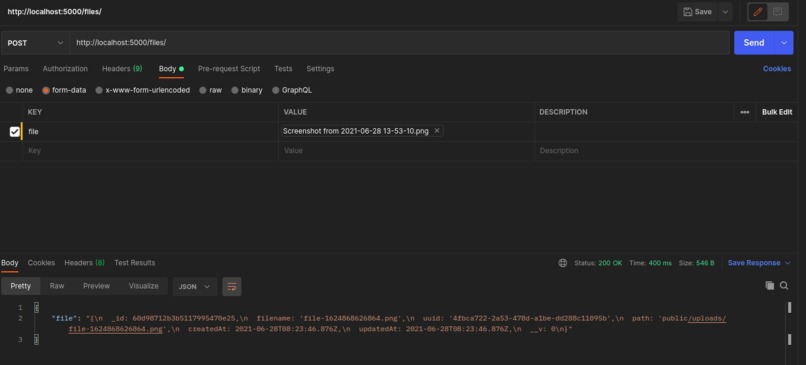Switch to Preview response view
This screenshot has width=806, height=365.
[x=97, y=286]
